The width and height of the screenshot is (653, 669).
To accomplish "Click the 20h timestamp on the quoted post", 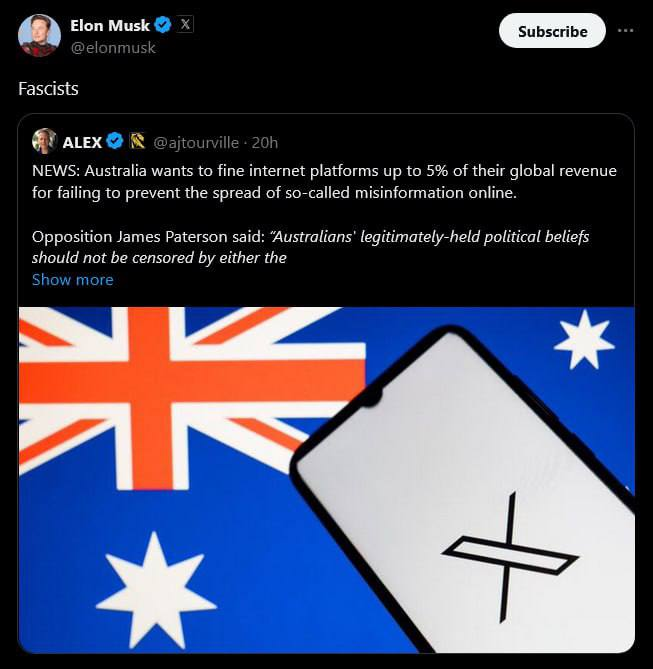I will (x=265, y=142).
